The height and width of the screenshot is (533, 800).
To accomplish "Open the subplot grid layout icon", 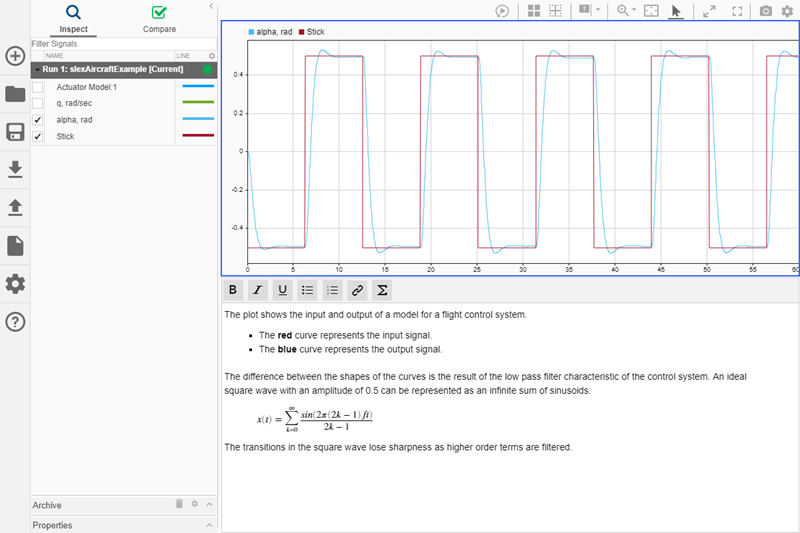I will click(534, 11).
